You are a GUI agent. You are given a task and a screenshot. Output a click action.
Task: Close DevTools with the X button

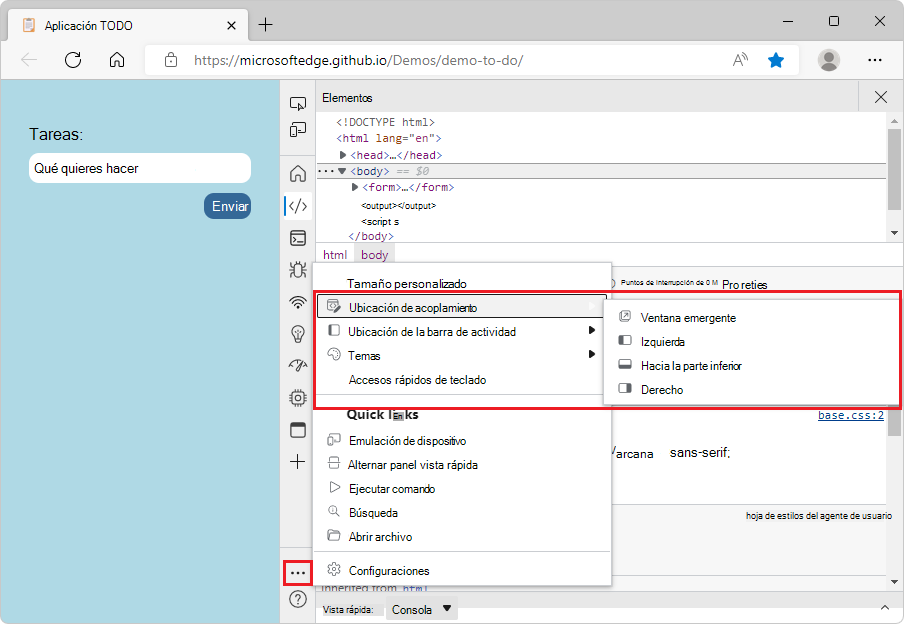[880, 97]
